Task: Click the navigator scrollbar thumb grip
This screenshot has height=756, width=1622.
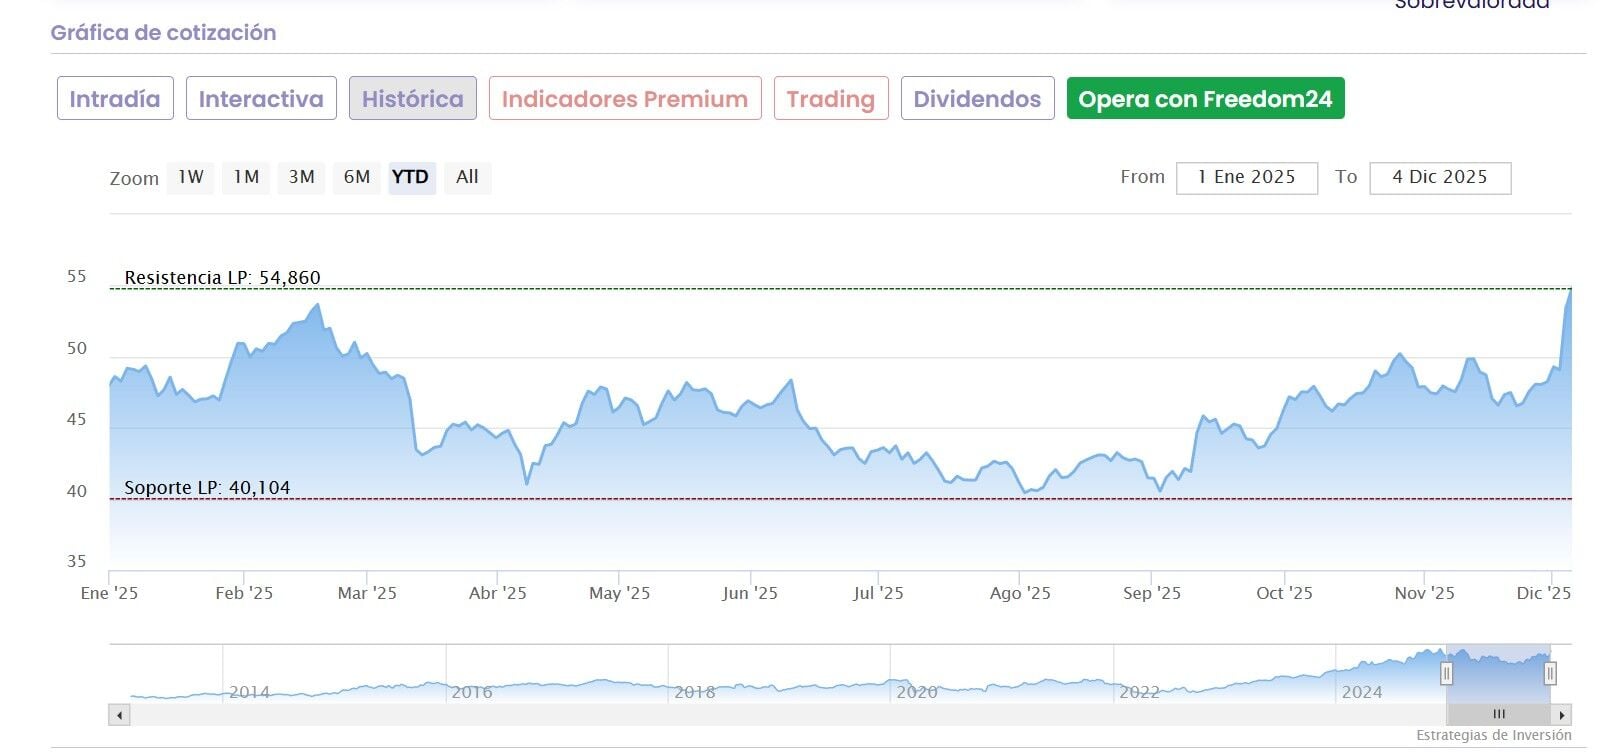Action: tap(1498, 715)
